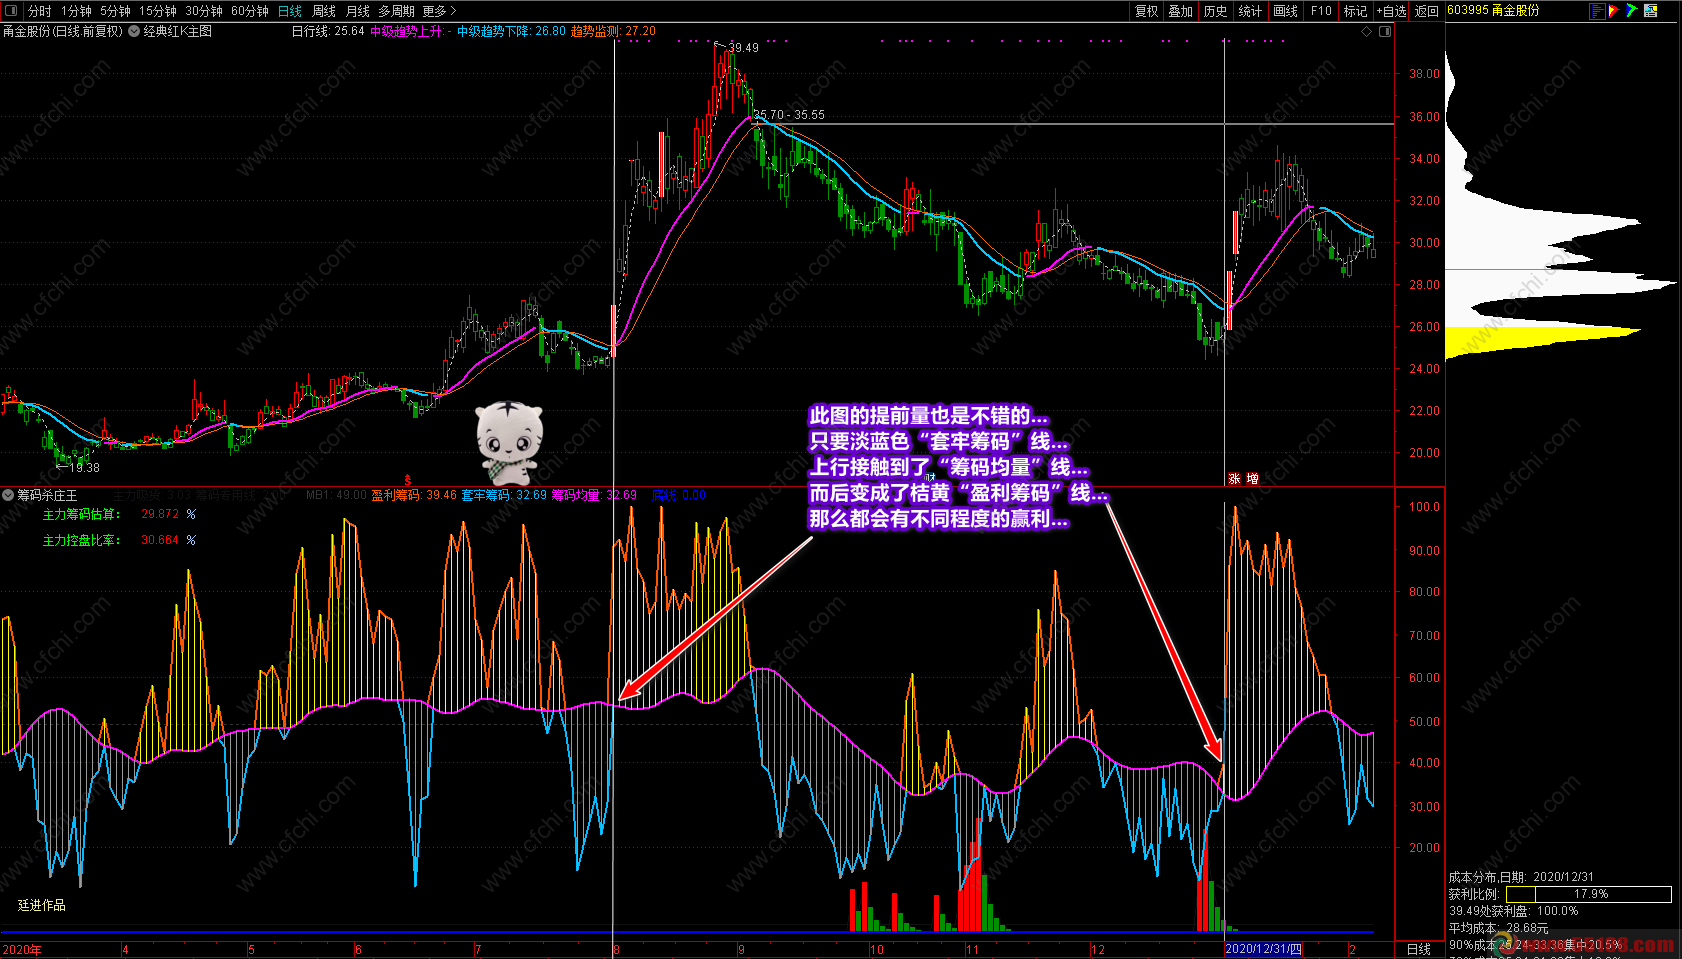Click the 标记 mark button
The image size is (1682, 959).
click(1355, 11)
